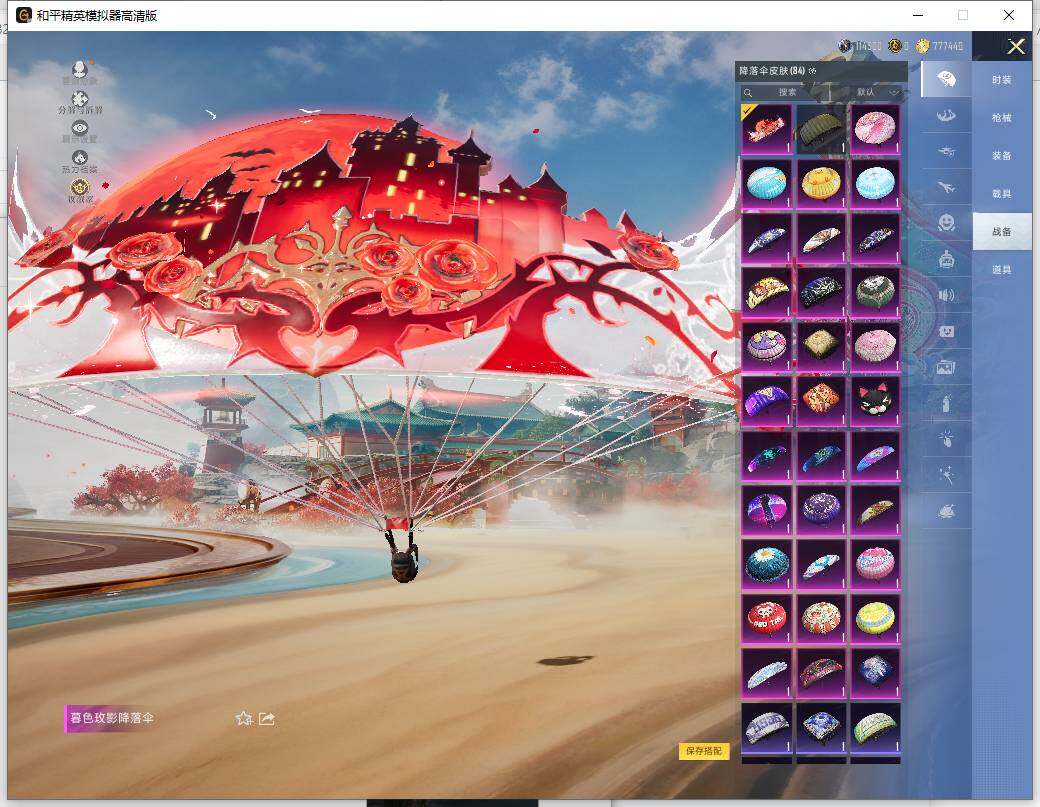Share the parachute with the share arrow icon

point(267,718)
